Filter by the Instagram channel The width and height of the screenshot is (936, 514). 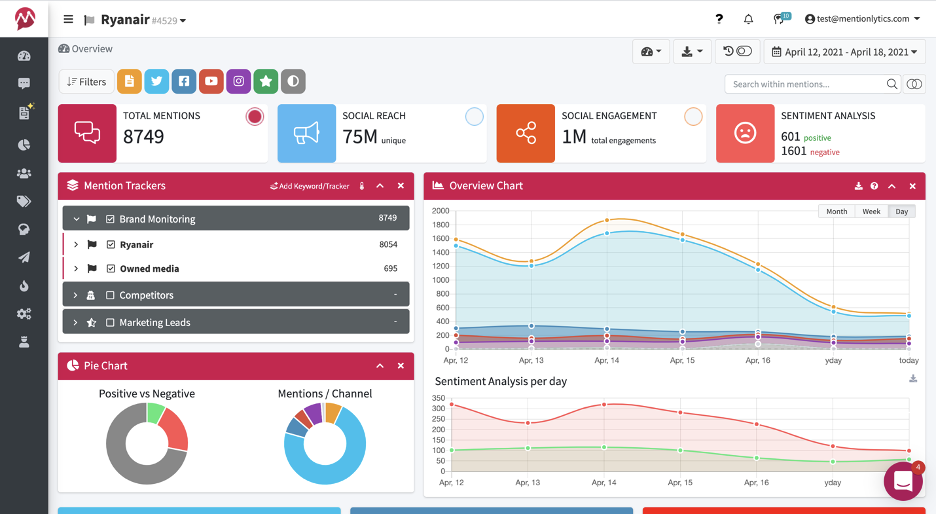point(238,81)
